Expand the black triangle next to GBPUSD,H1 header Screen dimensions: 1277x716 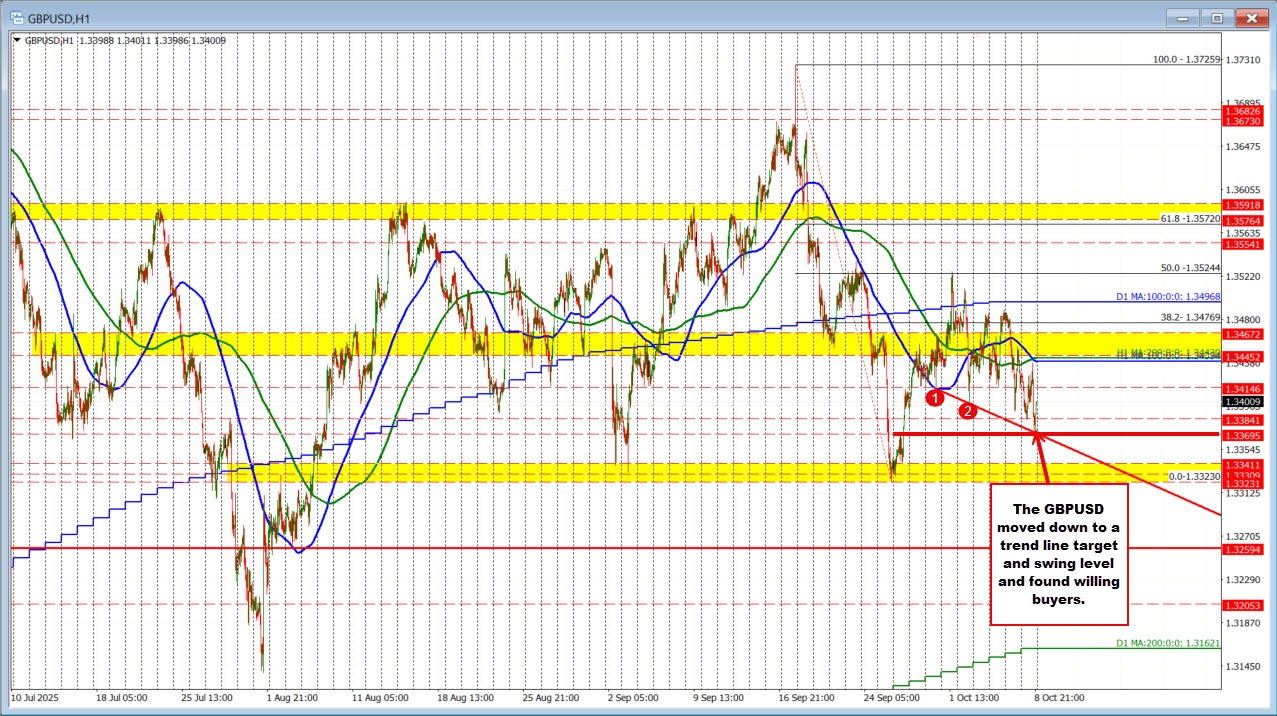tap(15, 41)
